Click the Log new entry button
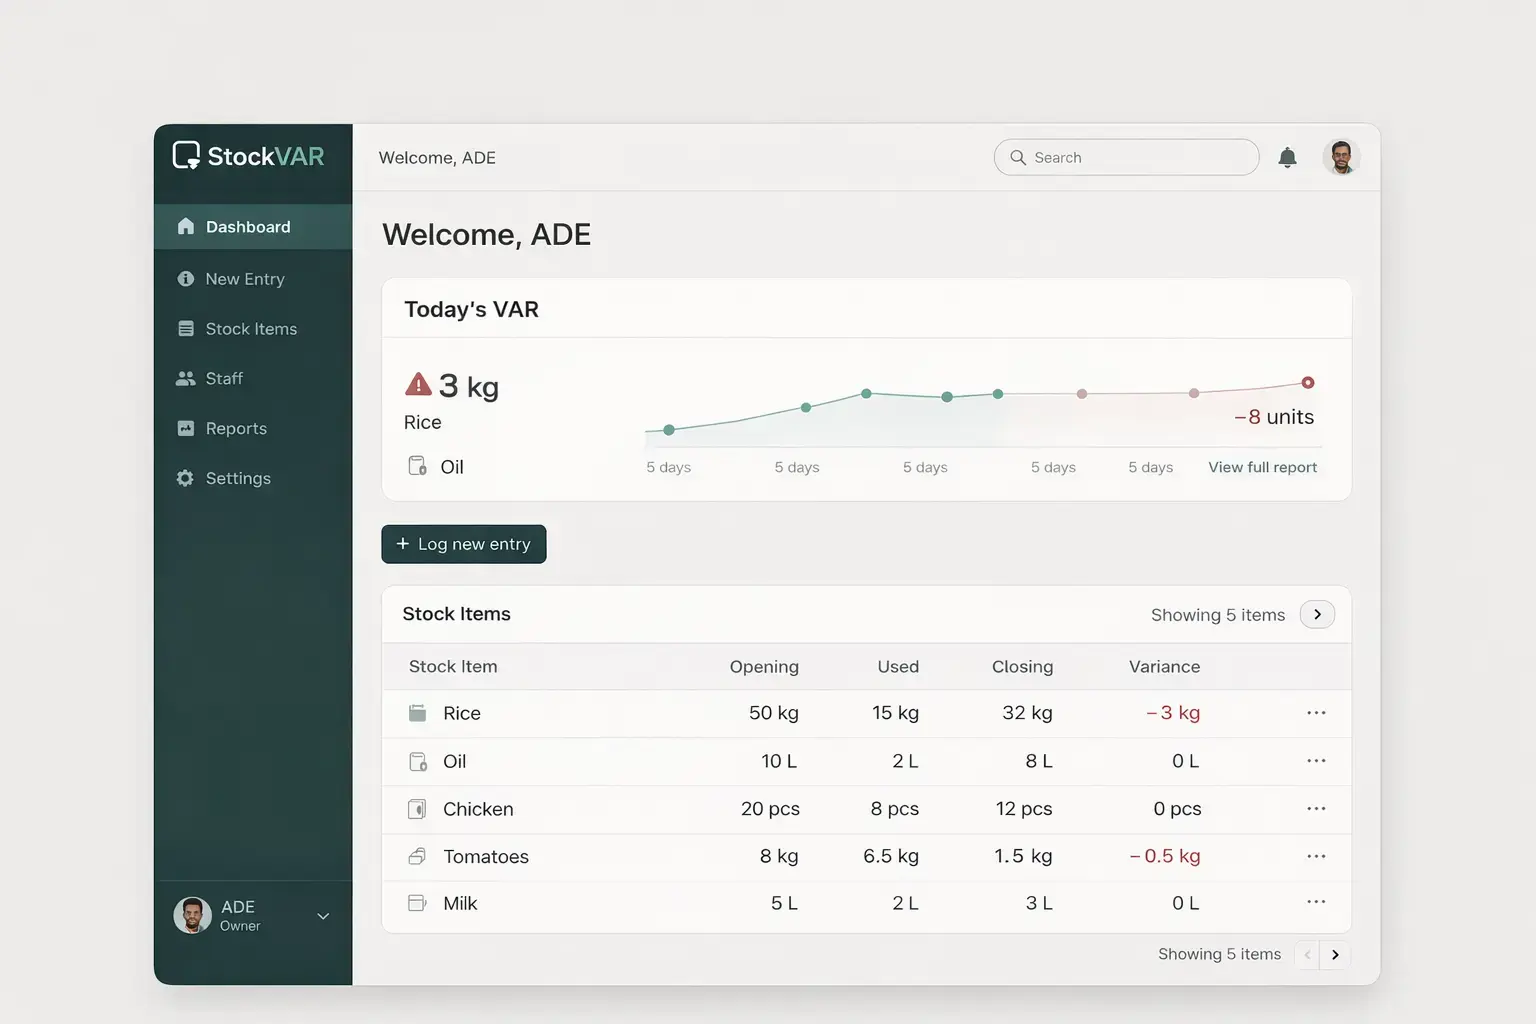This screenshot has width=1536, height=1024. pyautogui.click(x=463, y=543)
